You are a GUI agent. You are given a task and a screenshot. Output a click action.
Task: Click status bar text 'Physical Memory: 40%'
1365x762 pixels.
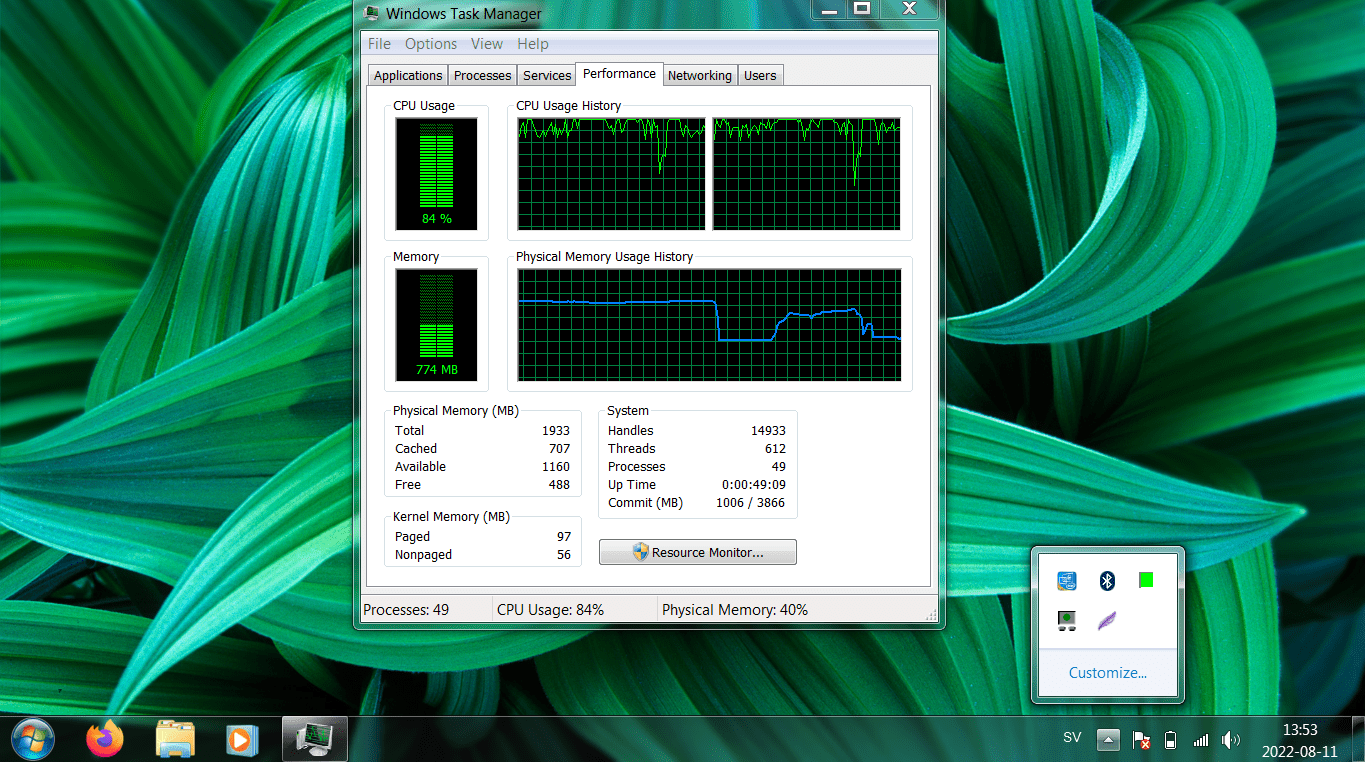pyautogui.click(x=735, y=610)
